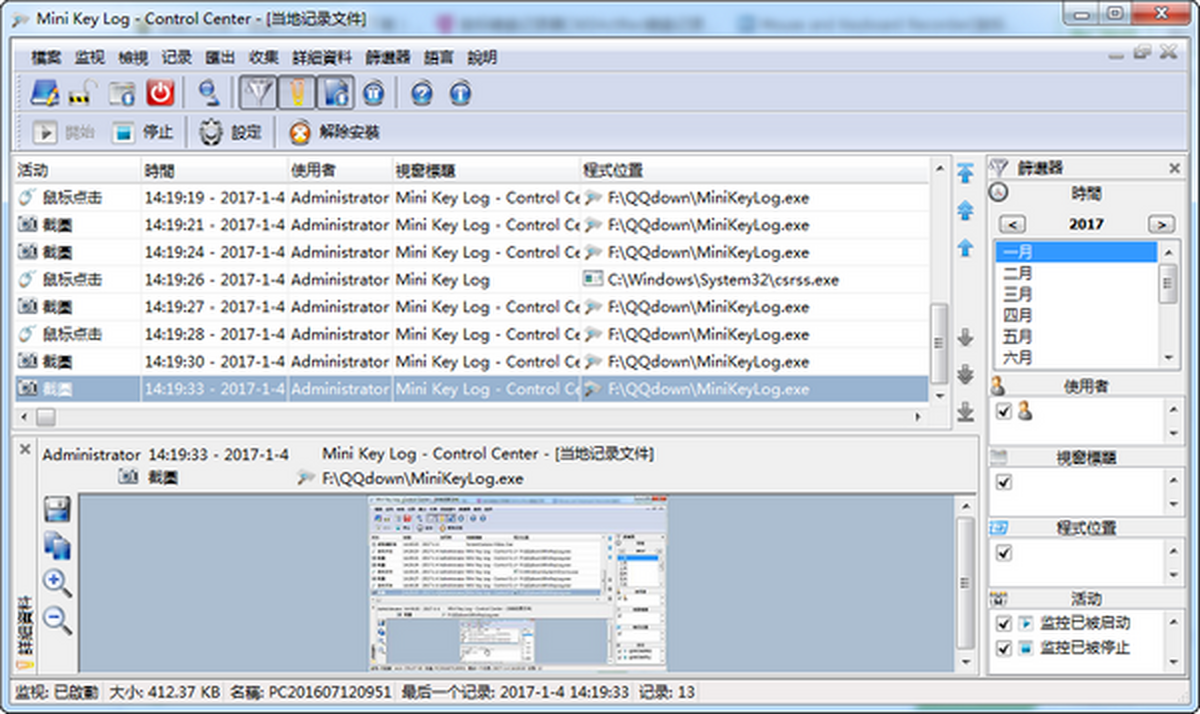Click the double down arrow beside the log list
1200x714 pixels.
coord(965,375)
